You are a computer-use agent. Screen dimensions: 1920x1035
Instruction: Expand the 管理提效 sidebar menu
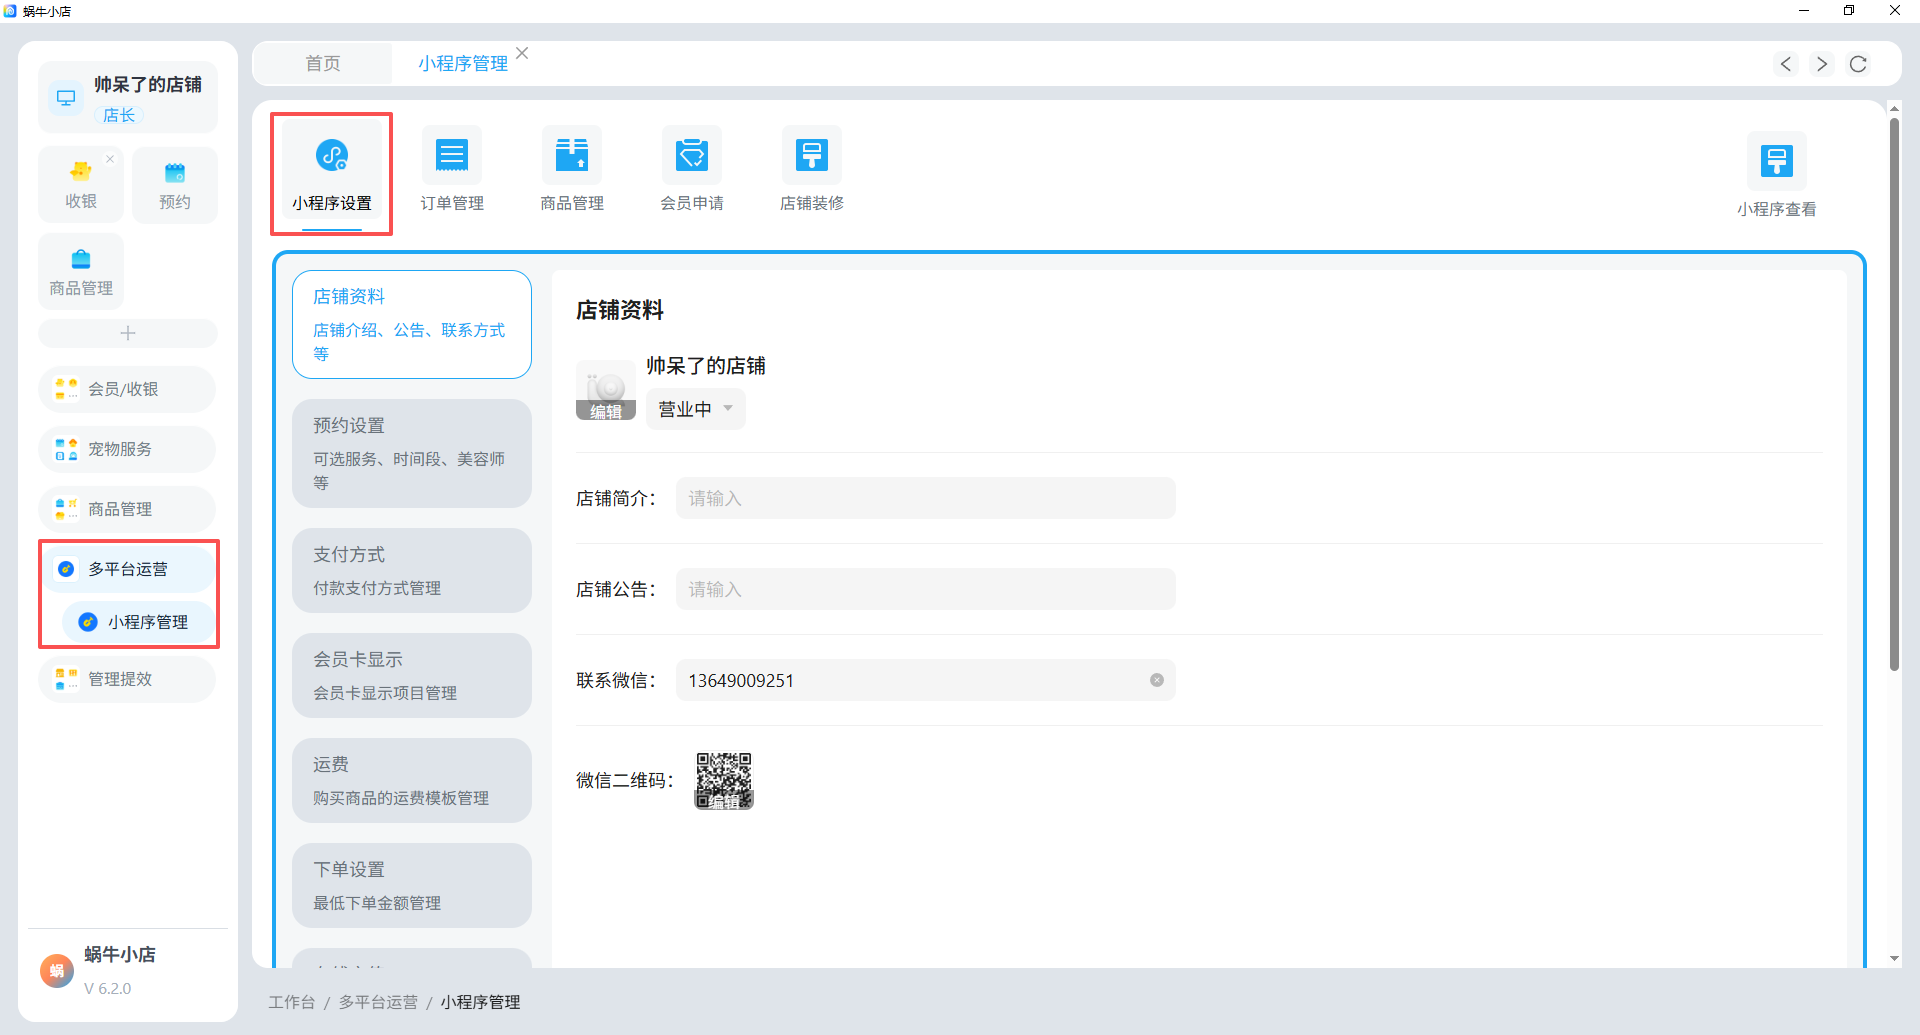[x=128, y=679]
